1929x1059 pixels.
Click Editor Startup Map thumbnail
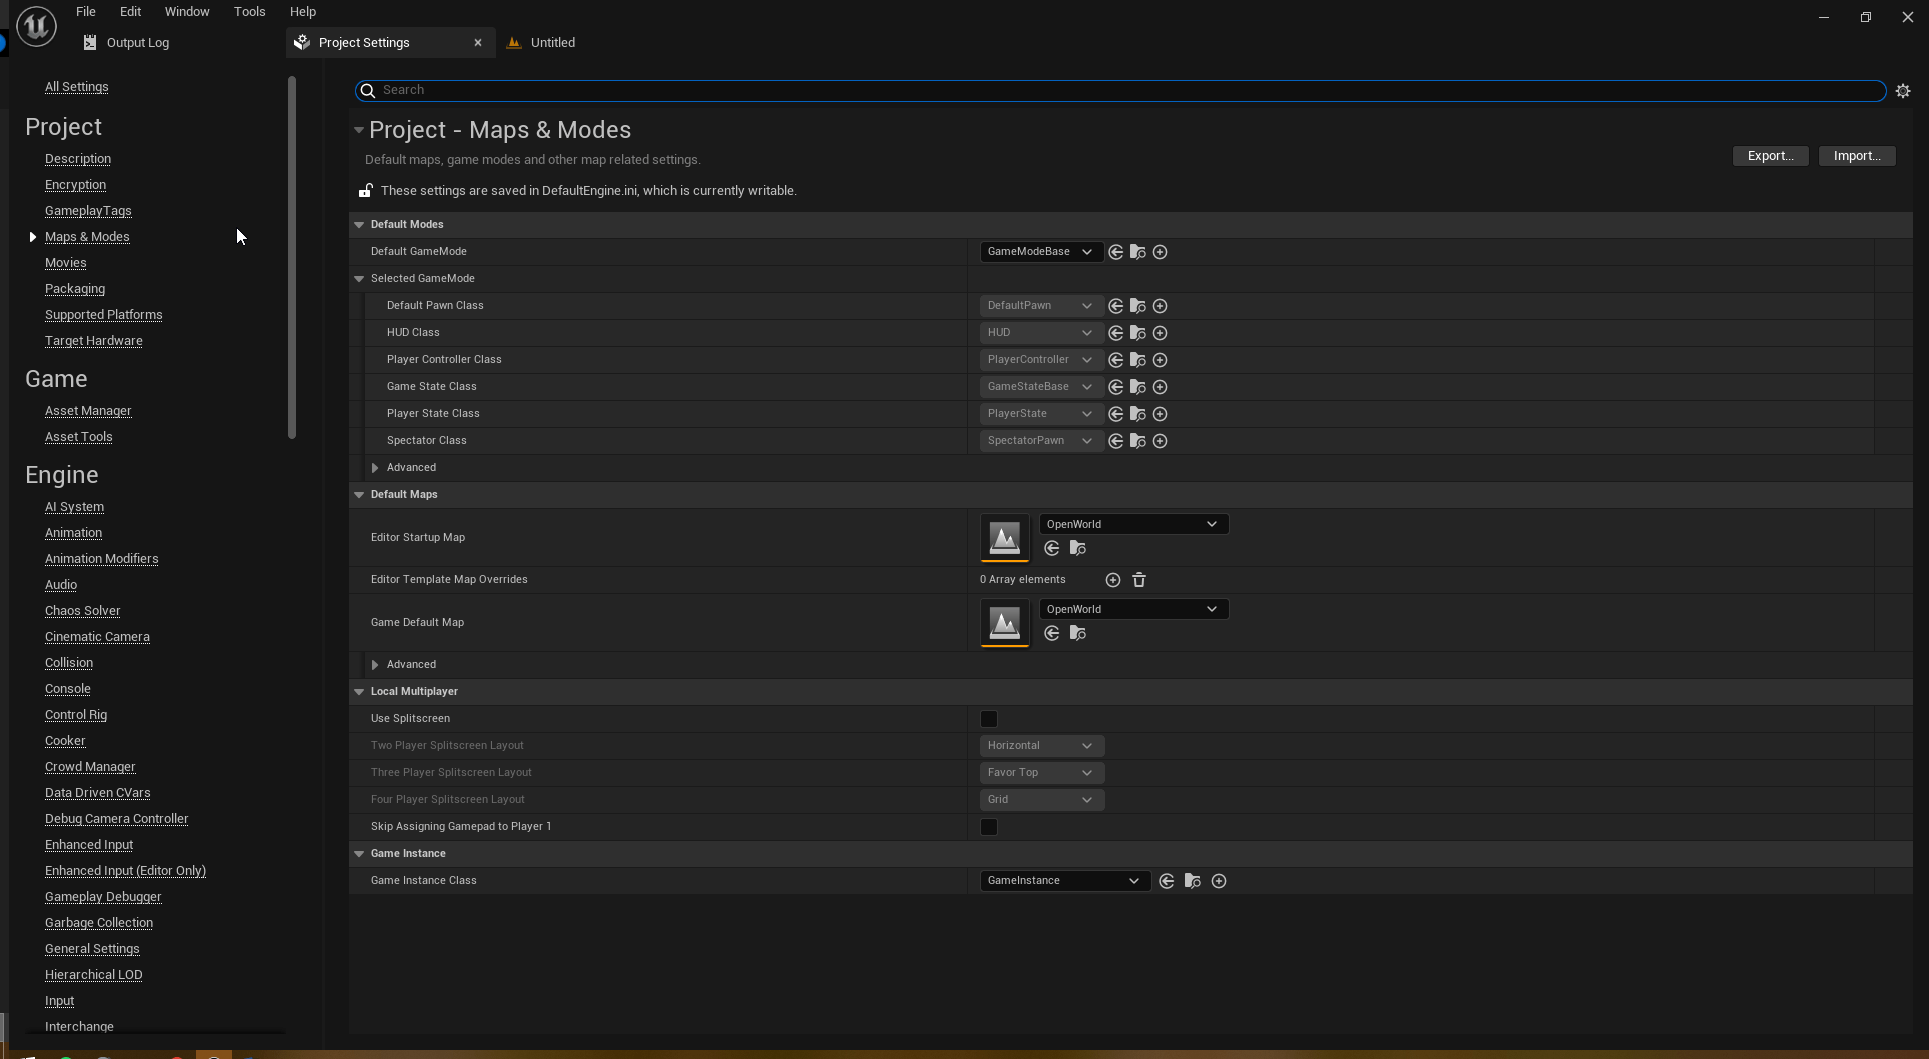point(1005,538)
